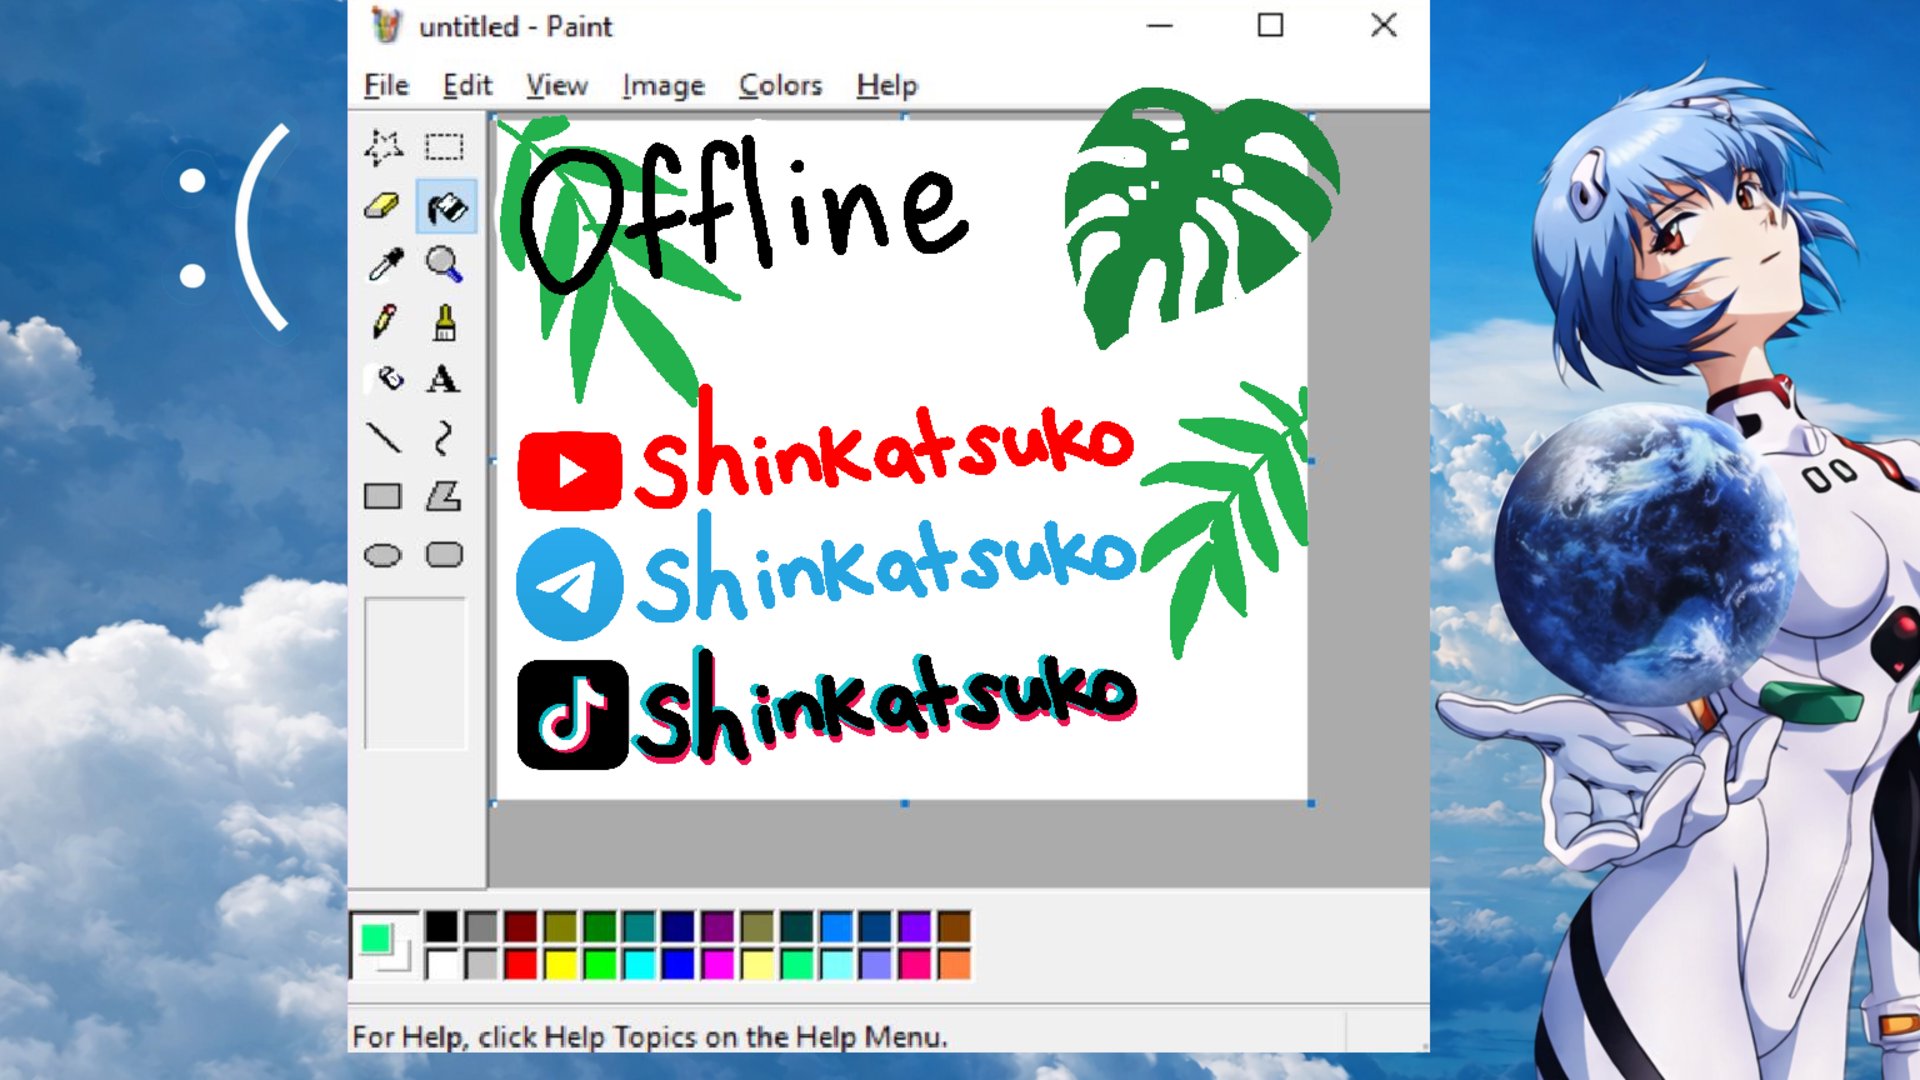Screen dimensions: 1920x1080
Task: Grab the canvas bottom-right corner resize handle
Action: pyautogui.click(x=1311, y=803)
